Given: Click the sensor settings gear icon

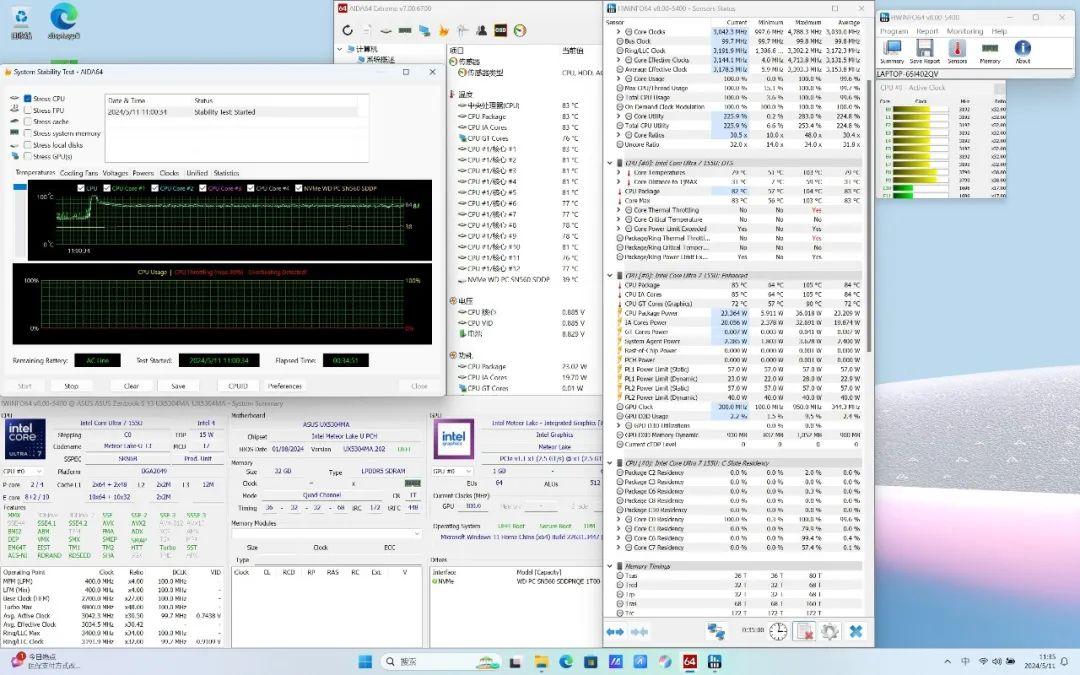Looking at the screenshot, I should click(x=829, y=631).
